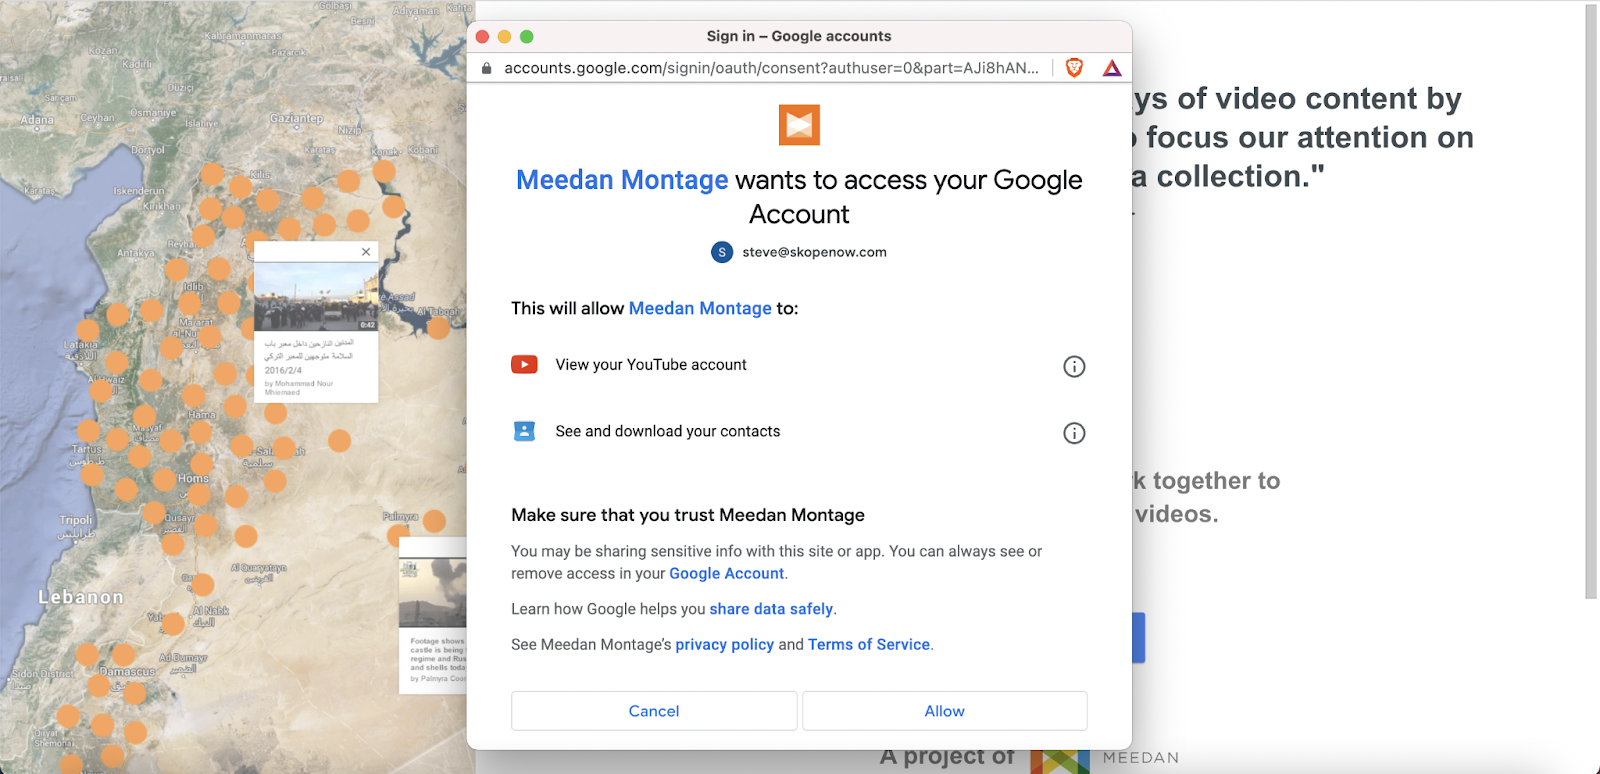Click the steve@skopenow.com email text

(x=814, y=252)
